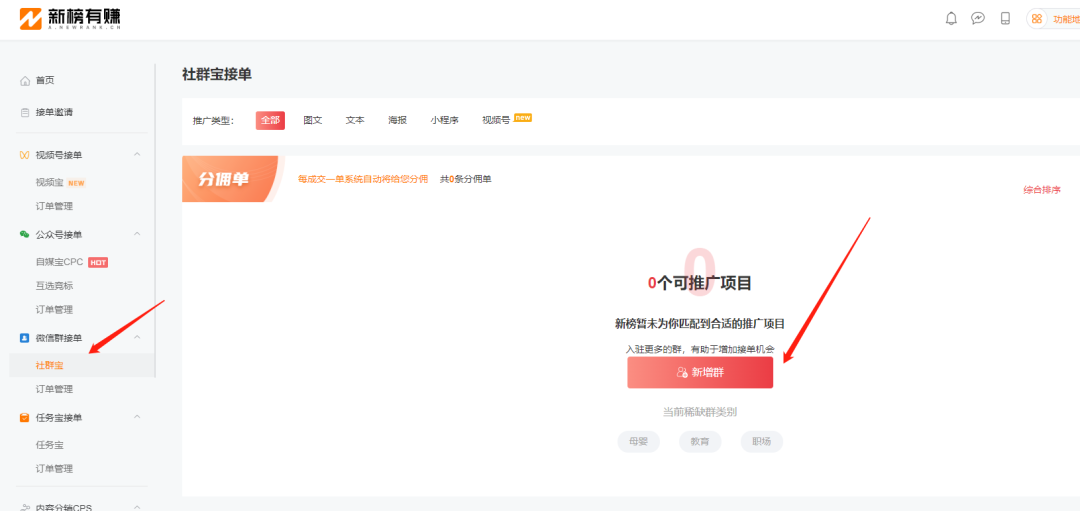Click the 社群宝接单 page title
Screen dimensions: 1080x511
[x=217, y=74]
